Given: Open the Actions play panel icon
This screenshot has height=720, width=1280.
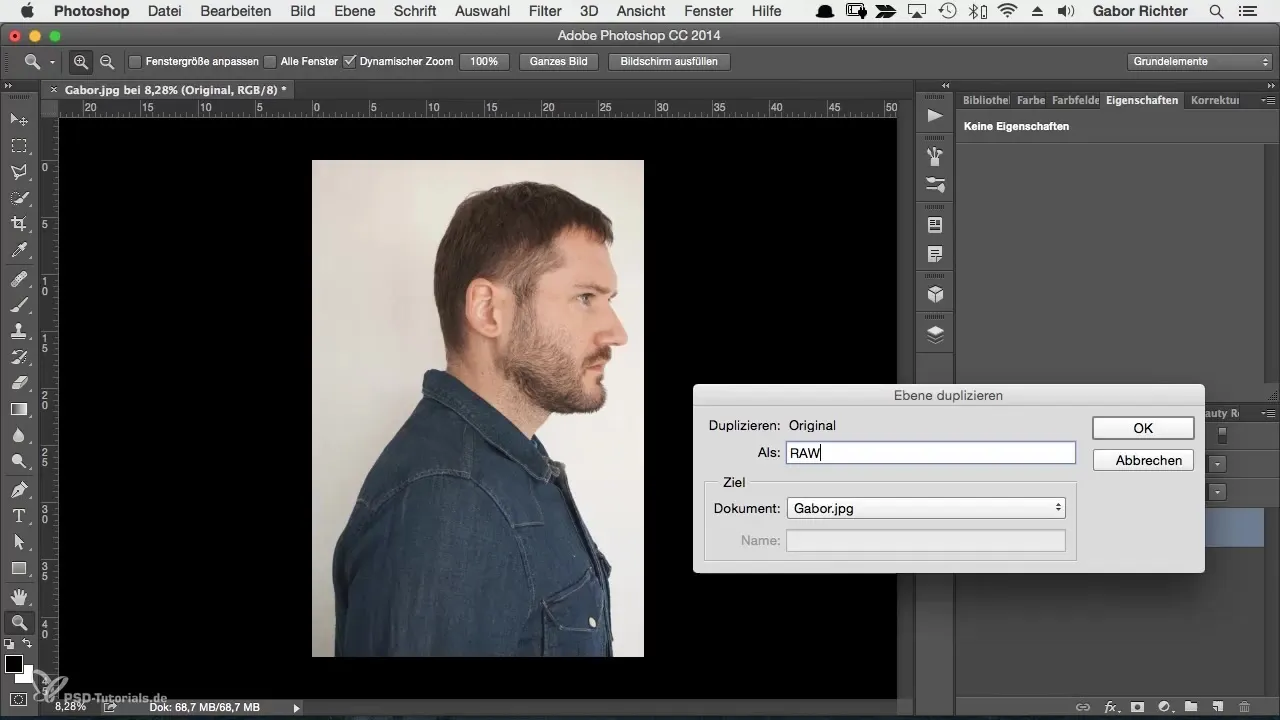Looking at the screenshot, I should point(935,116).
